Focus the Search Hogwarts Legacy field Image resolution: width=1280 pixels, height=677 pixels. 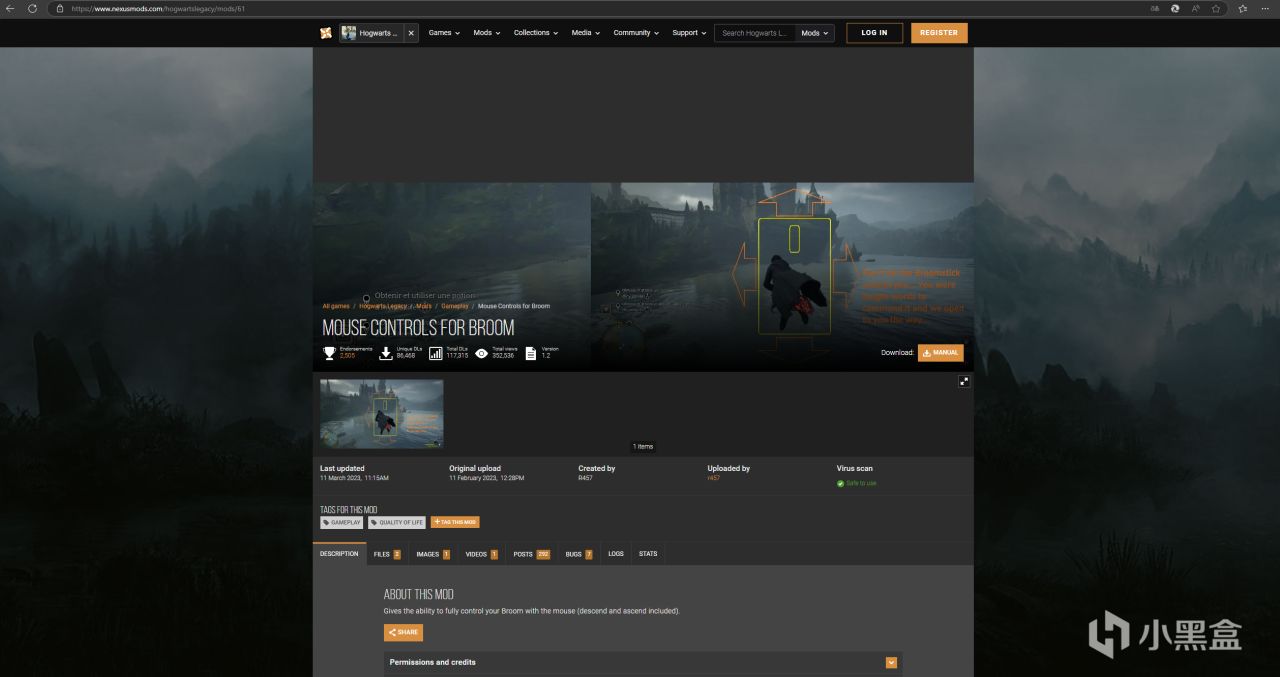(755, 33)
